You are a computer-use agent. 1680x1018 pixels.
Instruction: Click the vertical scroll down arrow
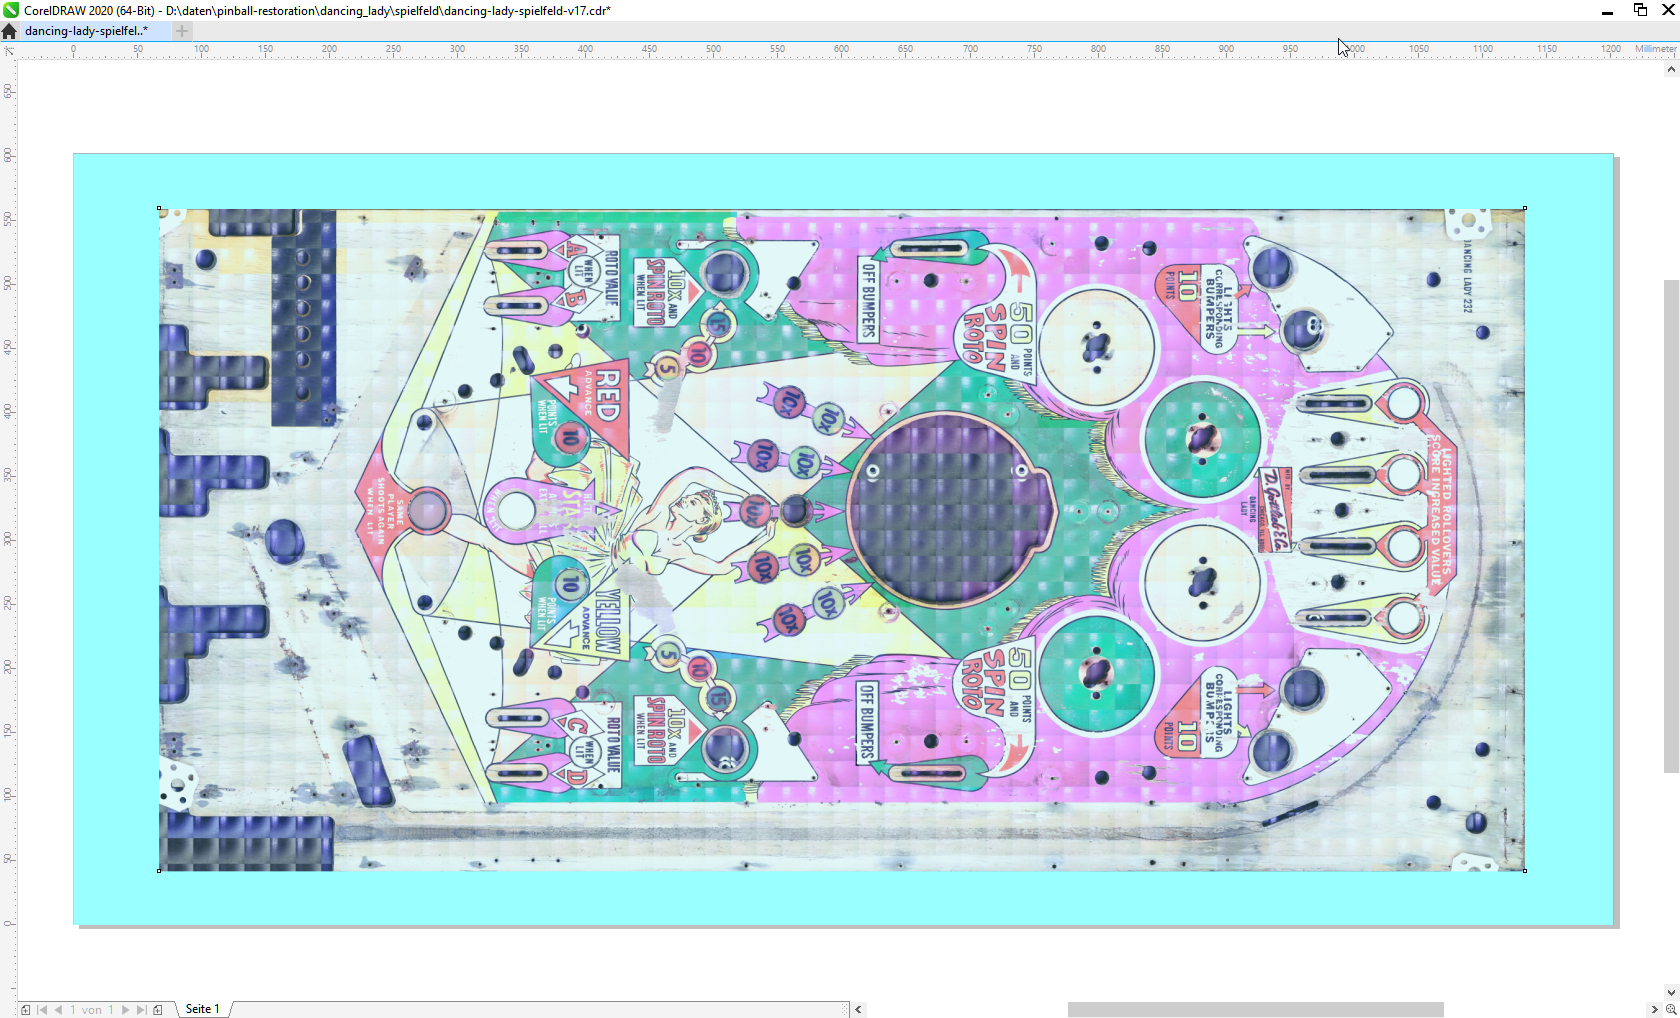[x=1671, y=993]
